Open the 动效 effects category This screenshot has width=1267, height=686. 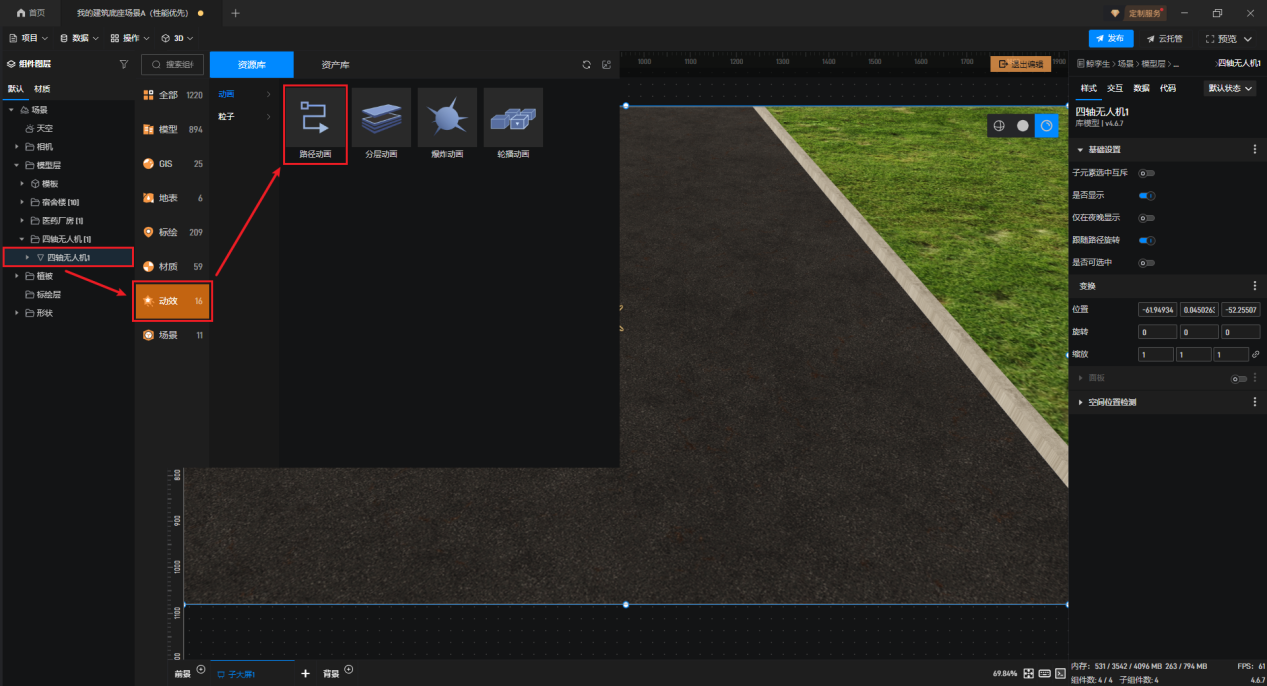tap(172, 300)
